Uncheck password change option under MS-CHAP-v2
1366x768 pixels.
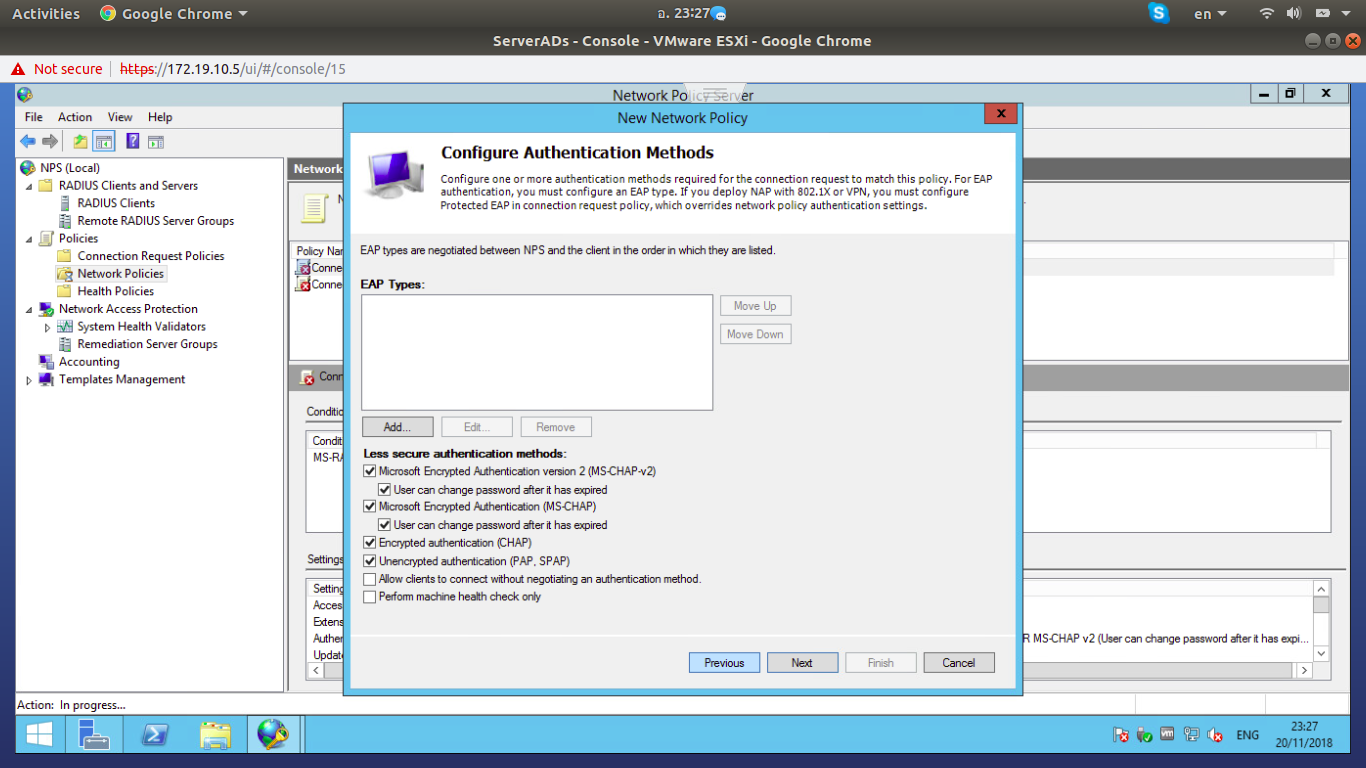point(385,489)
